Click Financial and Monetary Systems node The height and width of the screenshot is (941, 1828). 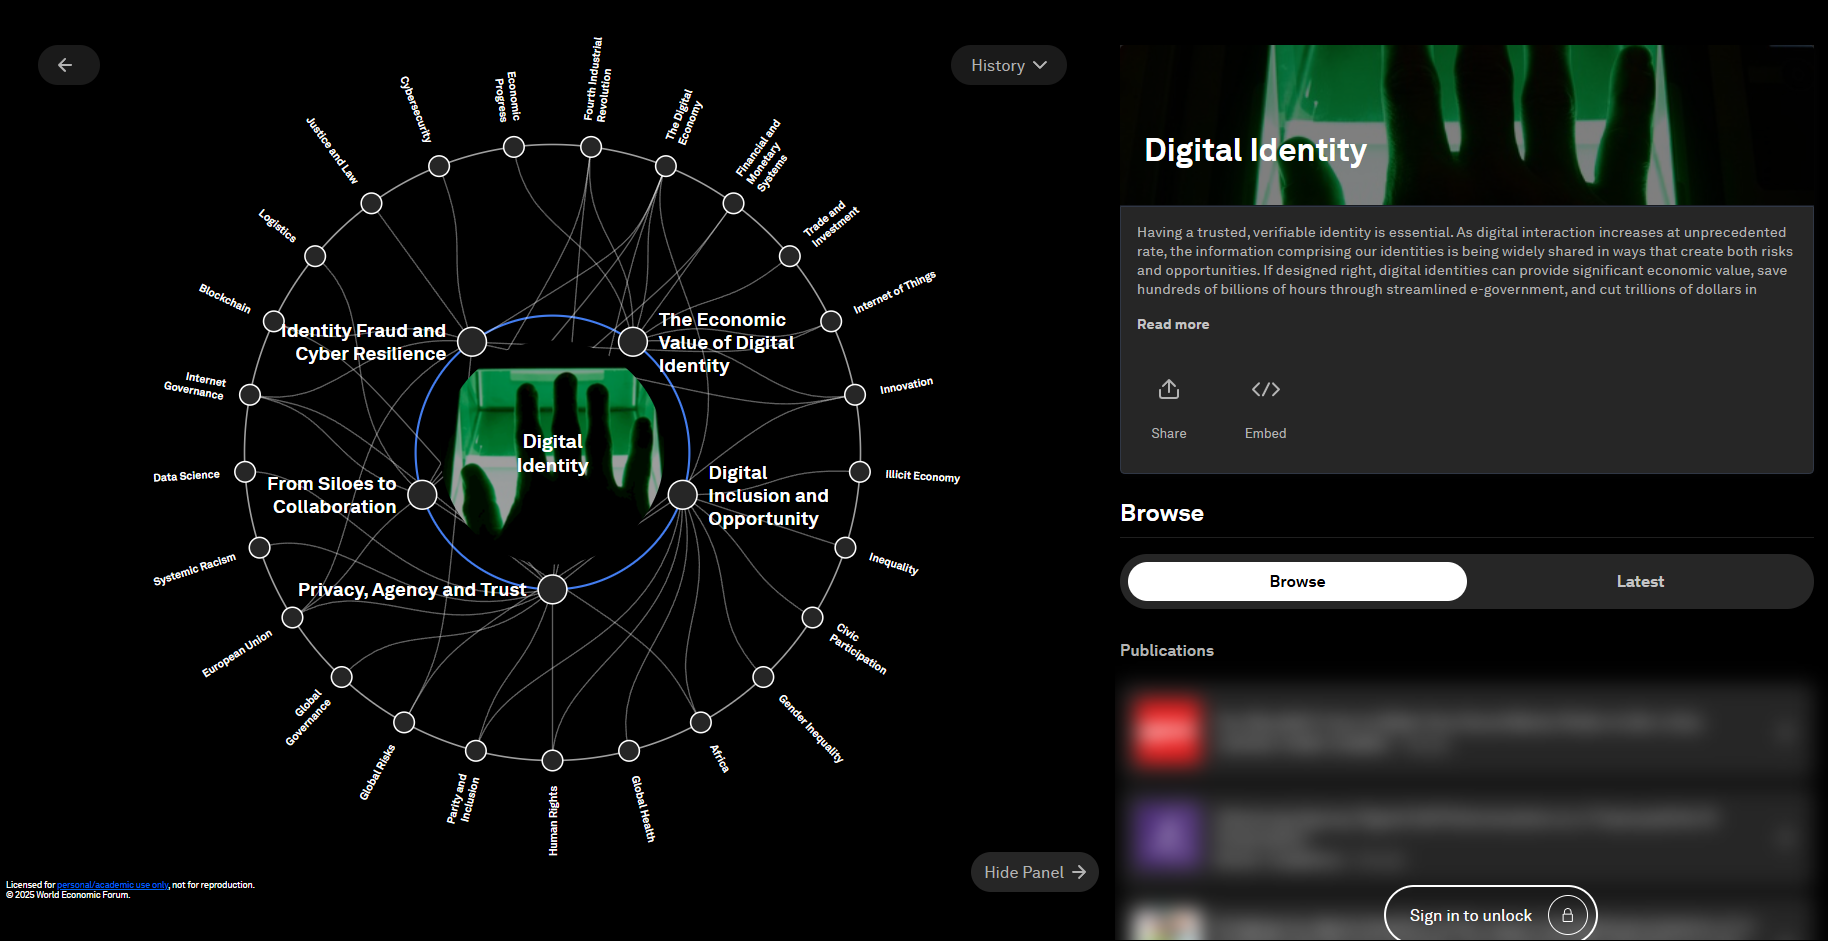[733, 203]
